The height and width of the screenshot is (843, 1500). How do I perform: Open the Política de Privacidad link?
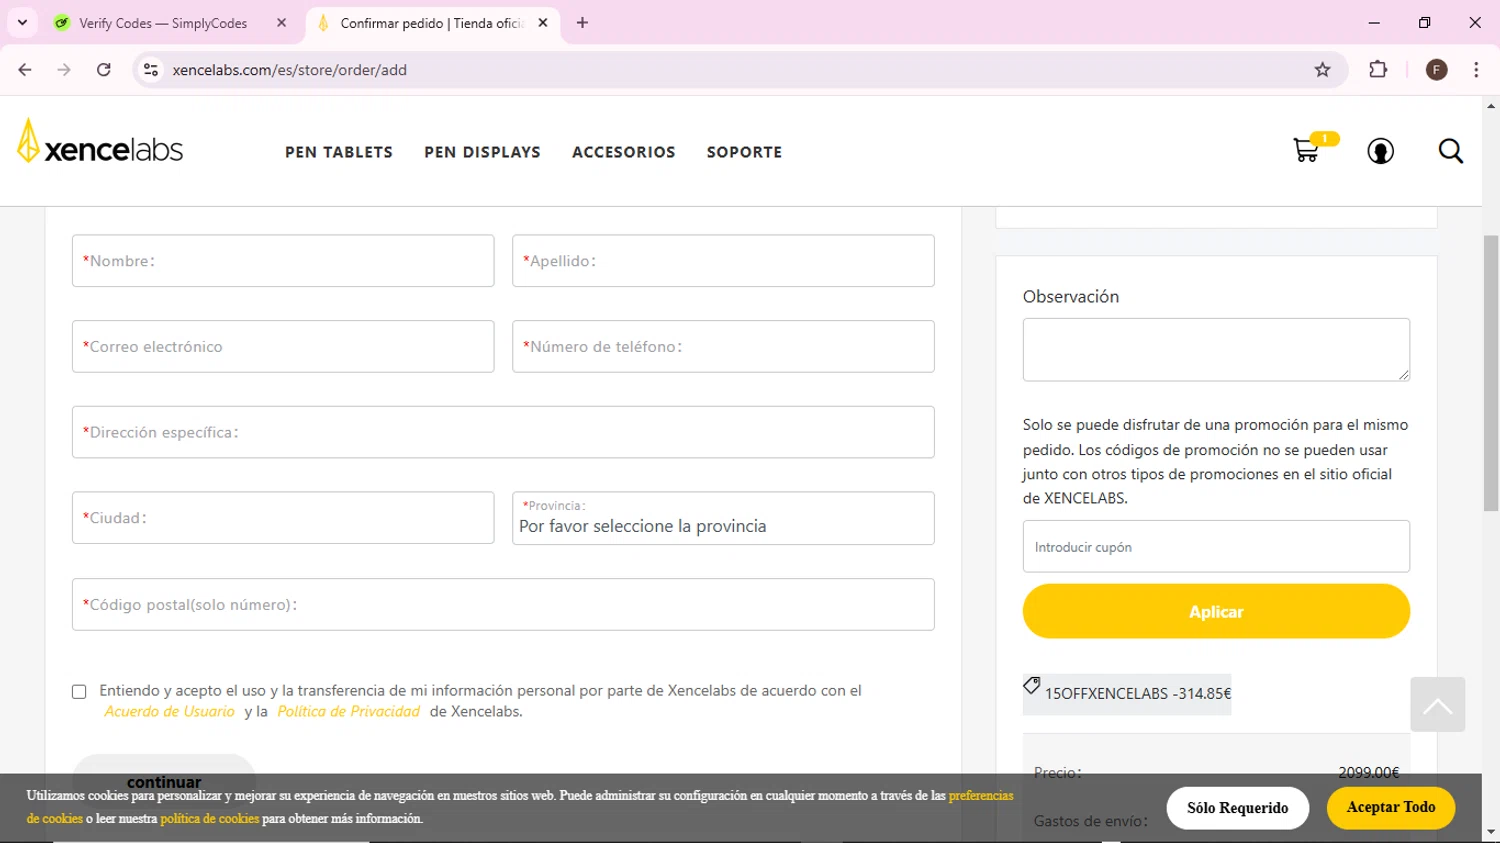[348, 712]
